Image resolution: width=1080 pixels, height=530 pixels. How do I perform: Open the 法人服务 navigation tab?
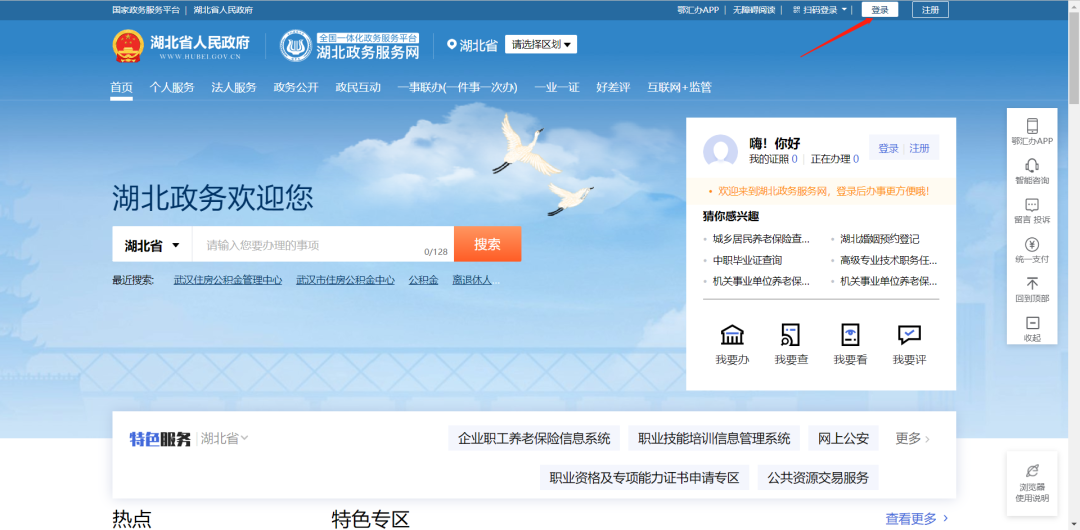point(233,88)
